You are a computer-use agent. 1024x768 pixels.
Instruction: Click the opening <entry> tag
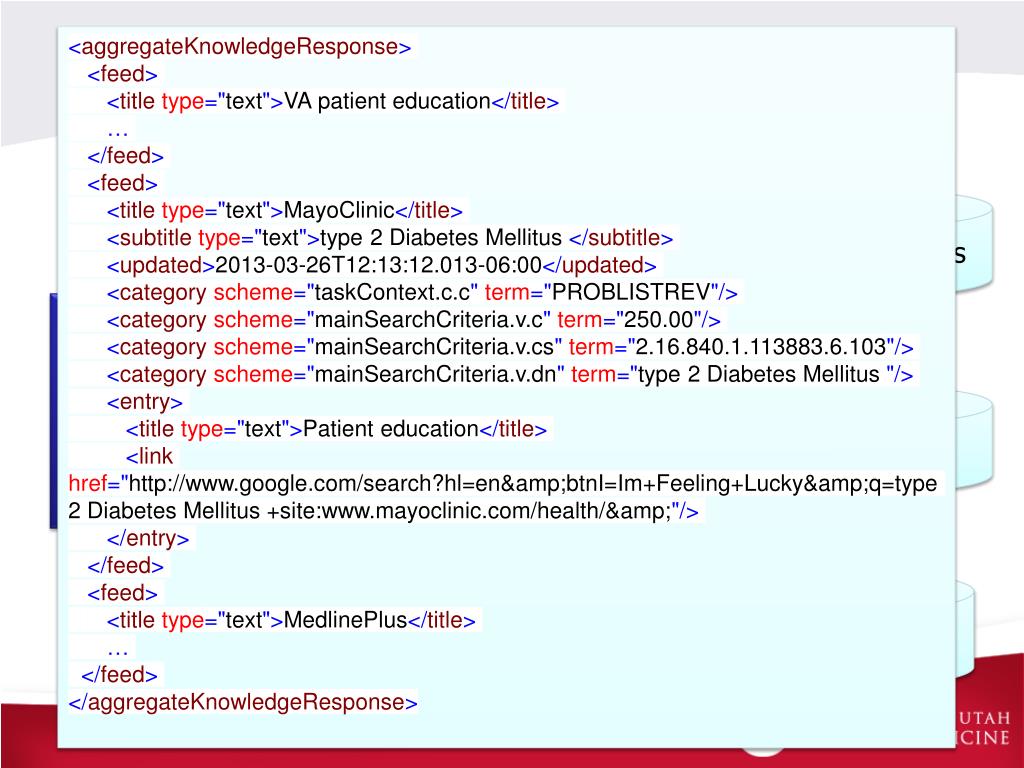point(145,402)
